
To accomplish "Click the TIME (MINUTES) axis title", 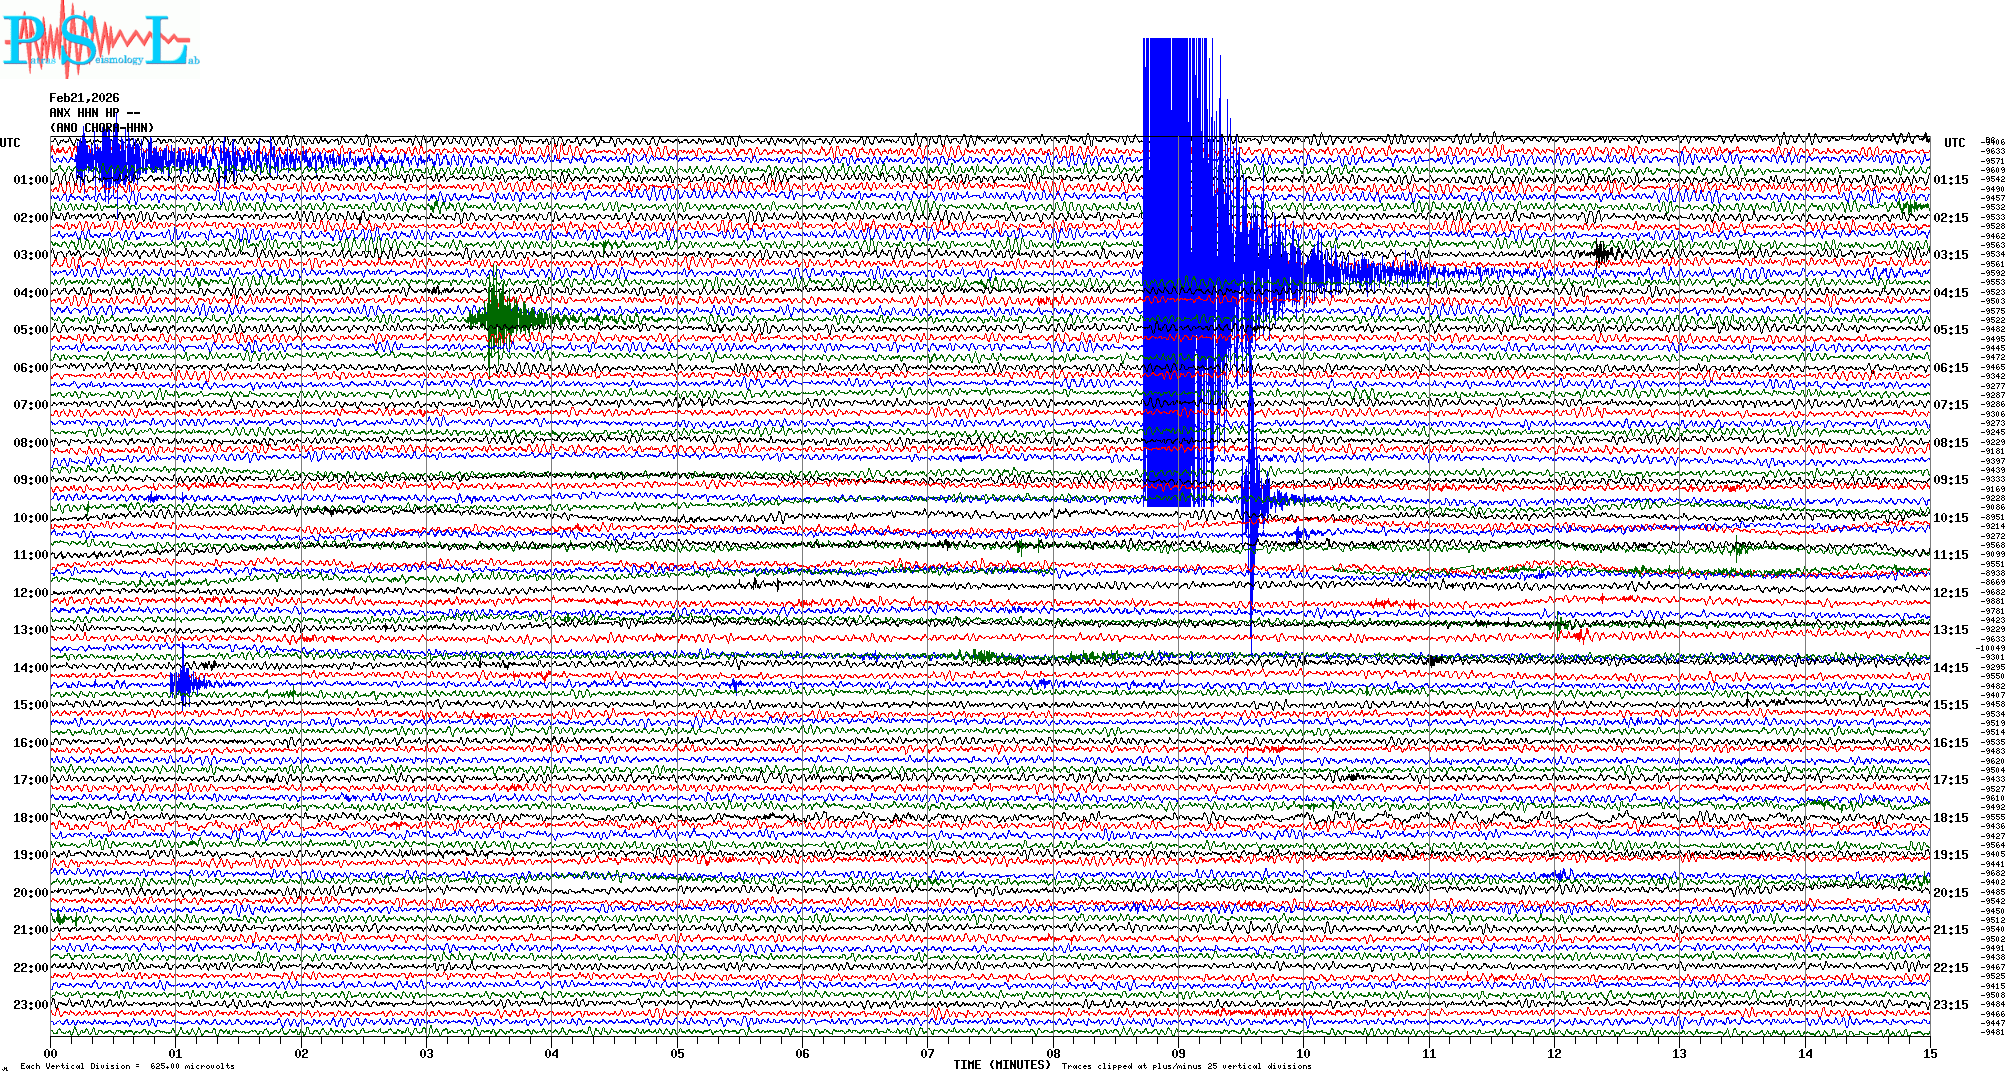I will [x=1001, y=1065].
